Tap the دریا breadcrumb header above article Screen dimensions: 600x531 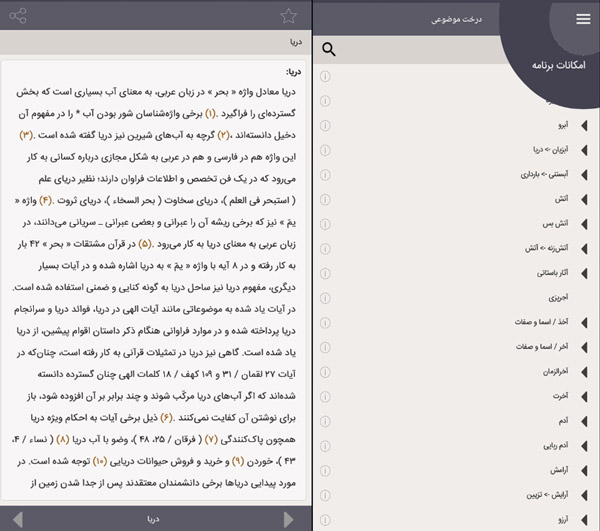[x=296, y=42]
